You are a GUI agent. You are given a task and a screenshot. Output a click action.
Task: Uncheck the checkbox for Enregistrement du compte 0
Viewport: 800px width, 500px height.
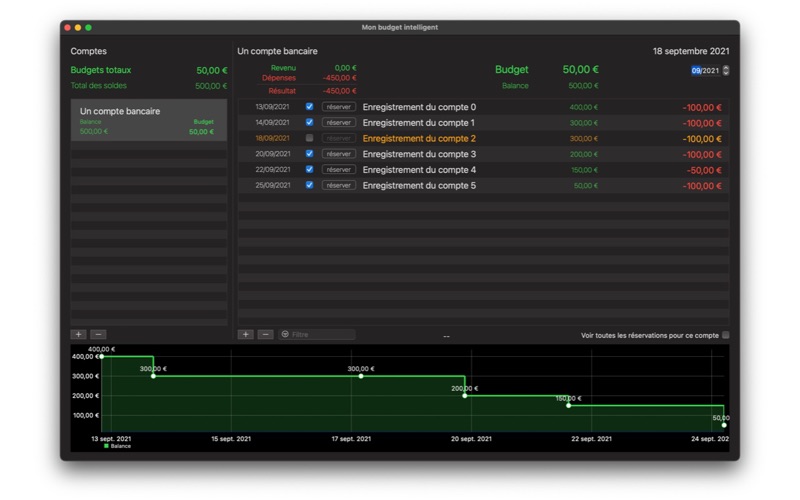point(309,107)
